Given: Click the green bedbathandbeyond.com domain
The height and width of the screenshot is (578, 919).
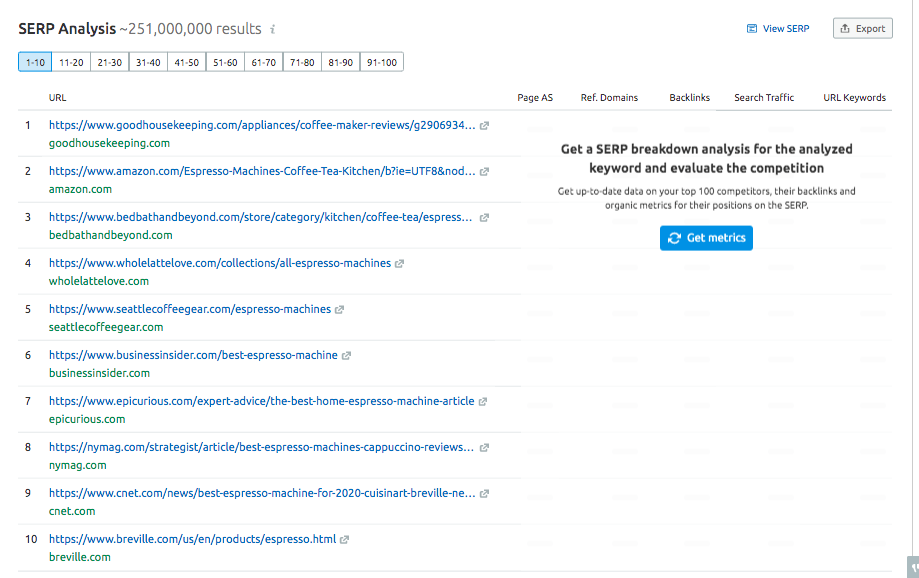Looking at the screenshot, I should (x=111, y=235).
